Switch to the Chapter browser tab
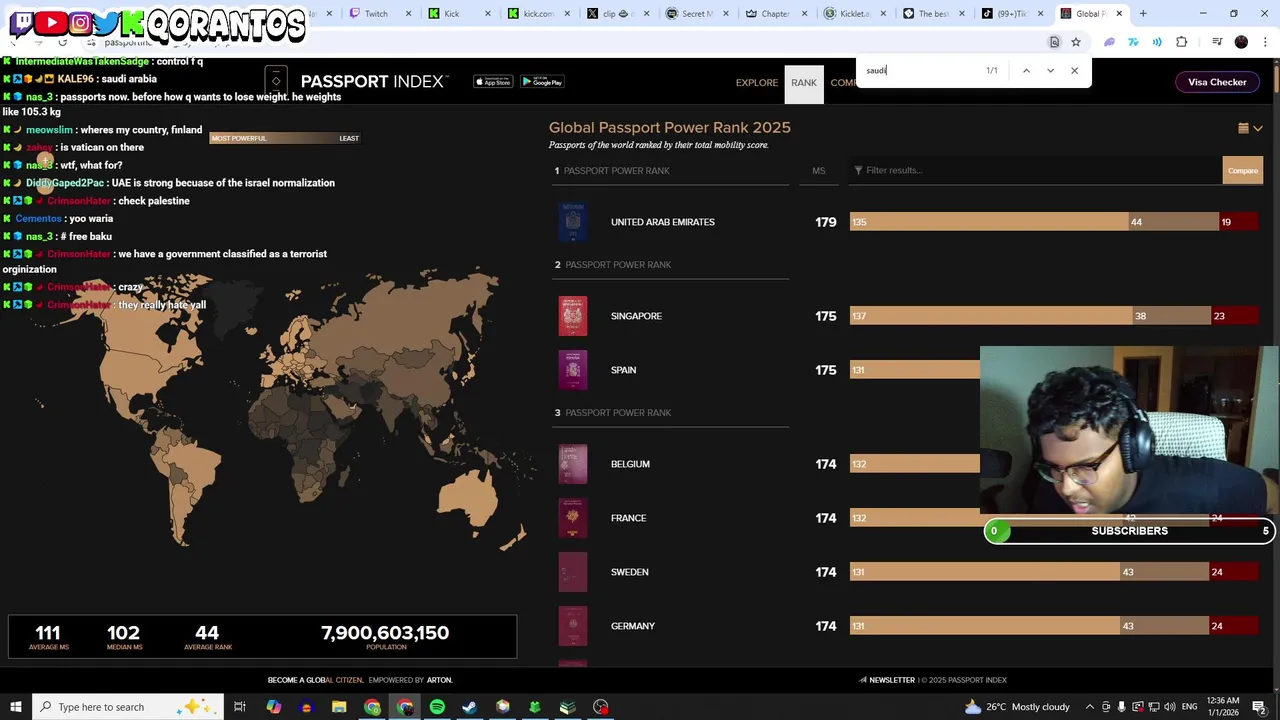 point(775,13)
